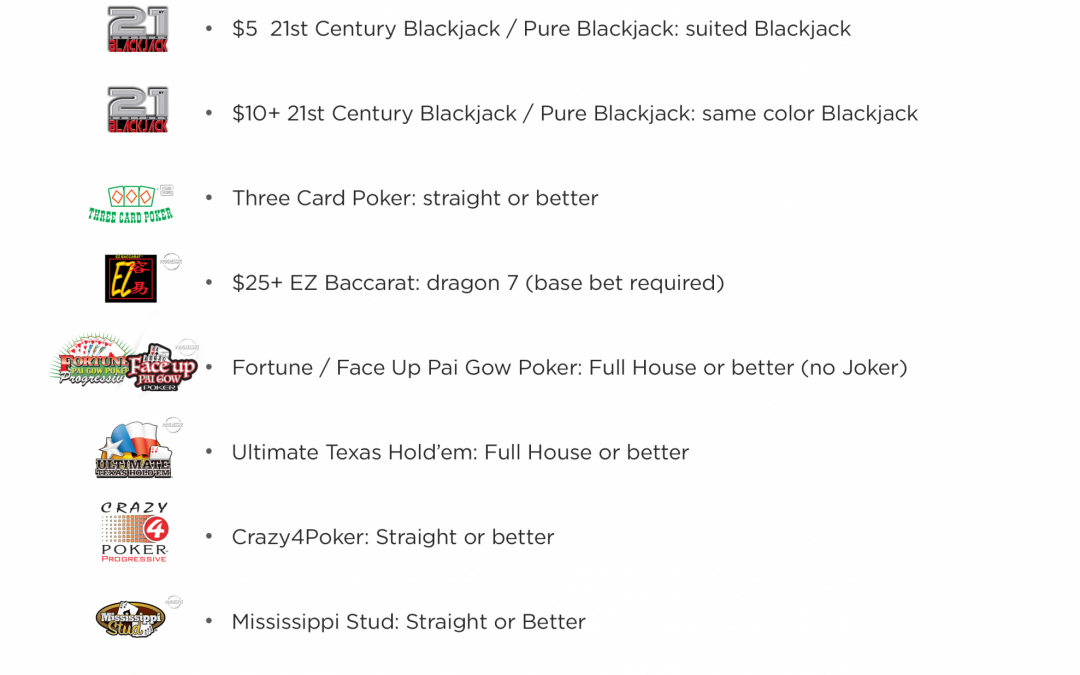The width and height of the screenshot is (1080, 675).
Task: Select the "$10+ 21st Century Blackjack" same color text
Action: click(x=574, y=114)
